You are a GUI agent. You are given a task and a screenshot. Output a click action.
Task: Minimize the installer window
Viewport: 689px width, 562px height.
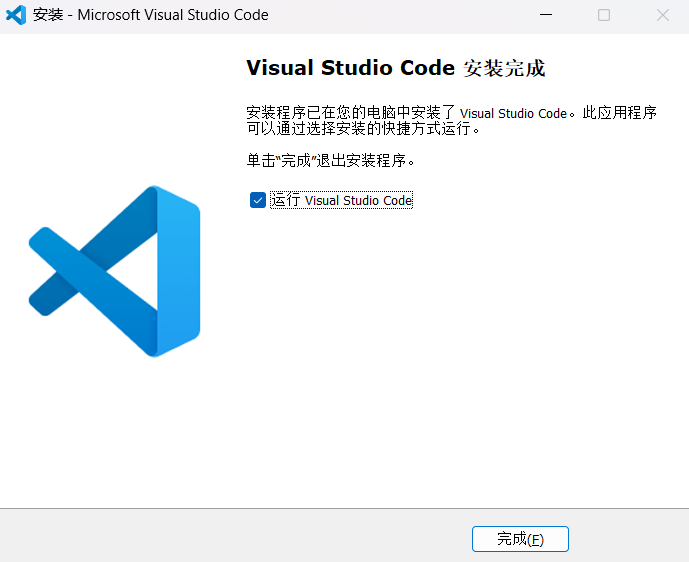coord(545,15)
